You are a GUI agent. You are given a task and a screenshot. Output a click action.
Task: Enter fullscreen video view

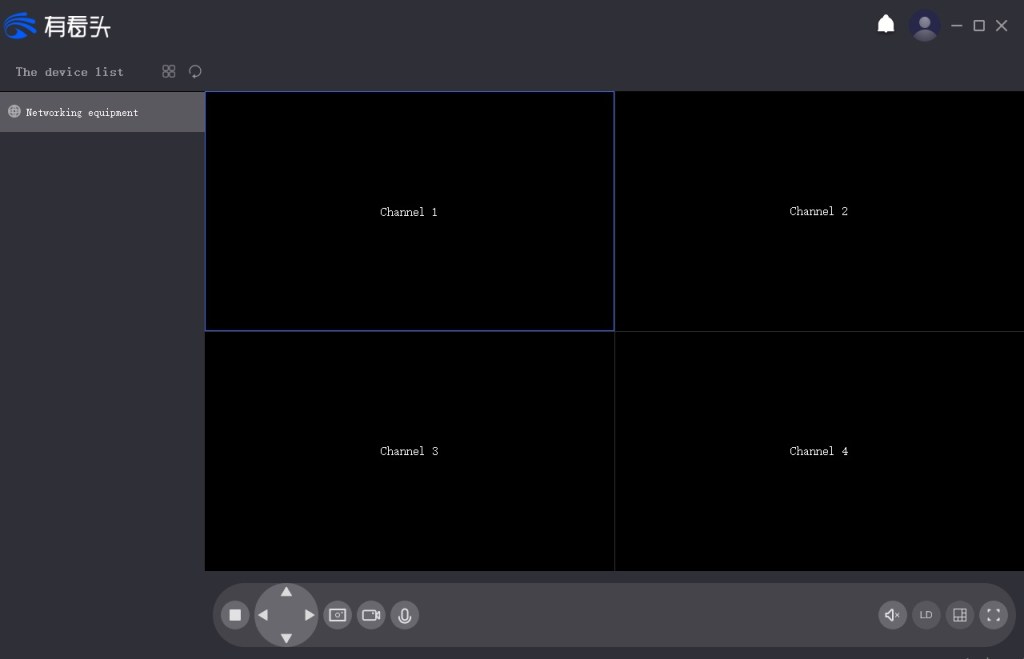tap(993, 615)
